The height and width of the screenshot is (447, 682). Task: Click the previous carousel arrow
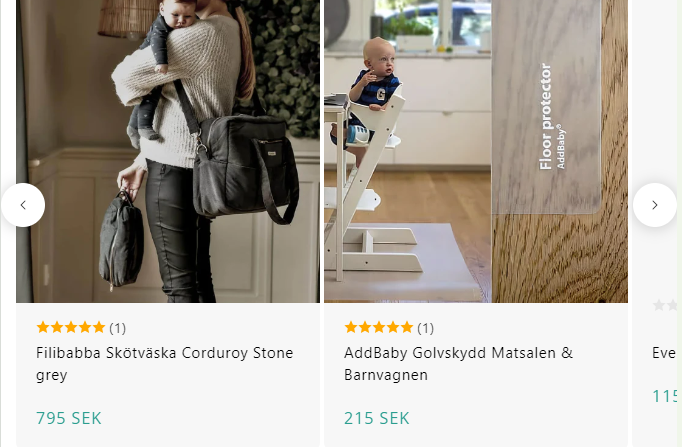23,205
